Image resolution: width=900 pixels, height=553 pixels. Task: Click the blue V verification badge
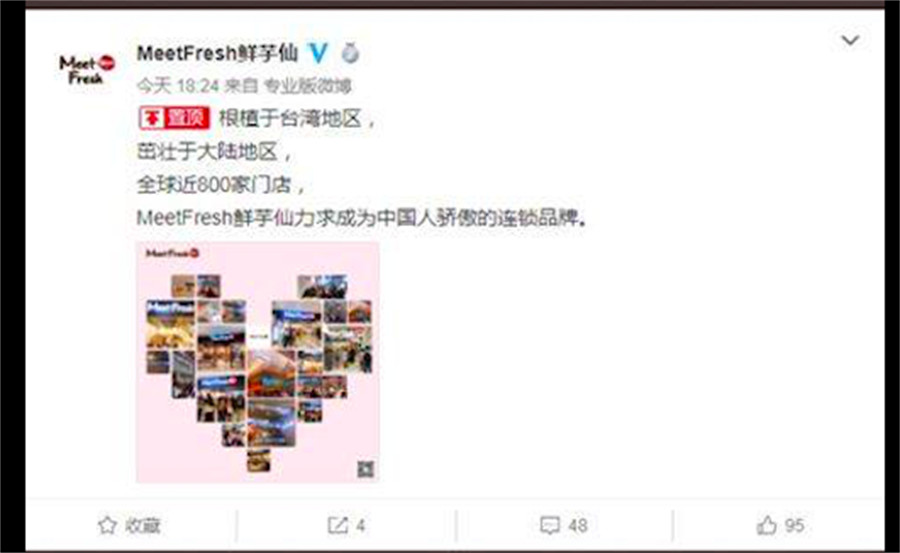click(317, 53)
